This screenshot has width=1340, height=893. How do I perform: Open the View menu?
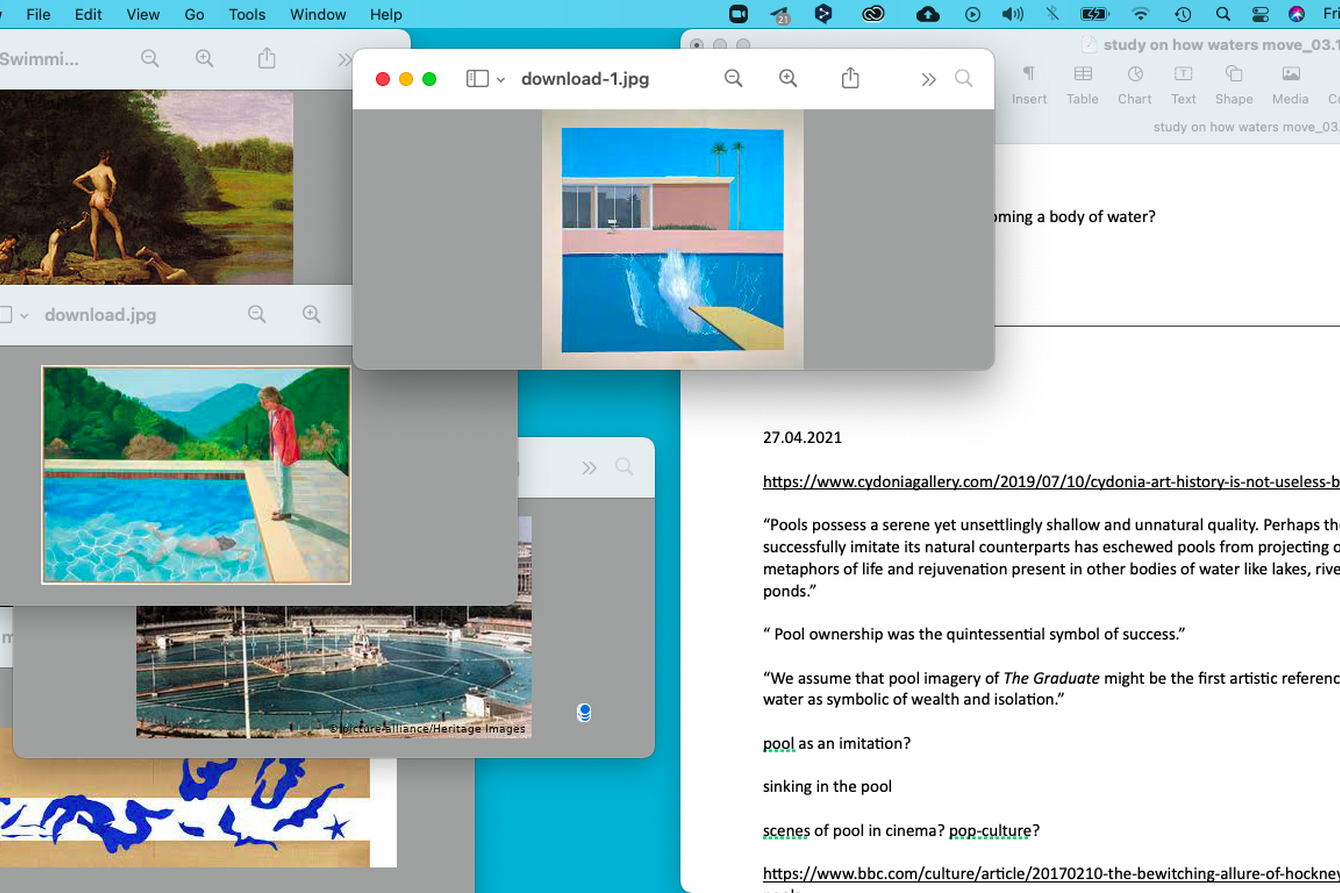pyautogui.click(x=143, y=14)
